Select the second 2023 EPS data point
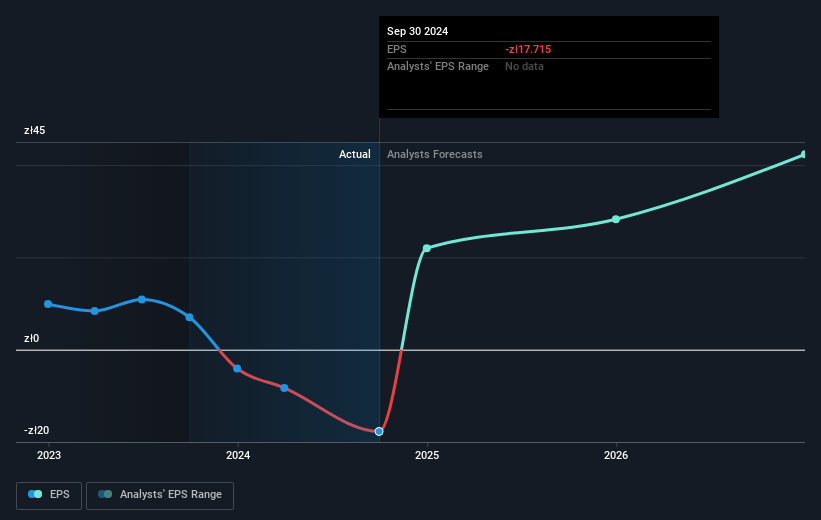 click(95, 311)
